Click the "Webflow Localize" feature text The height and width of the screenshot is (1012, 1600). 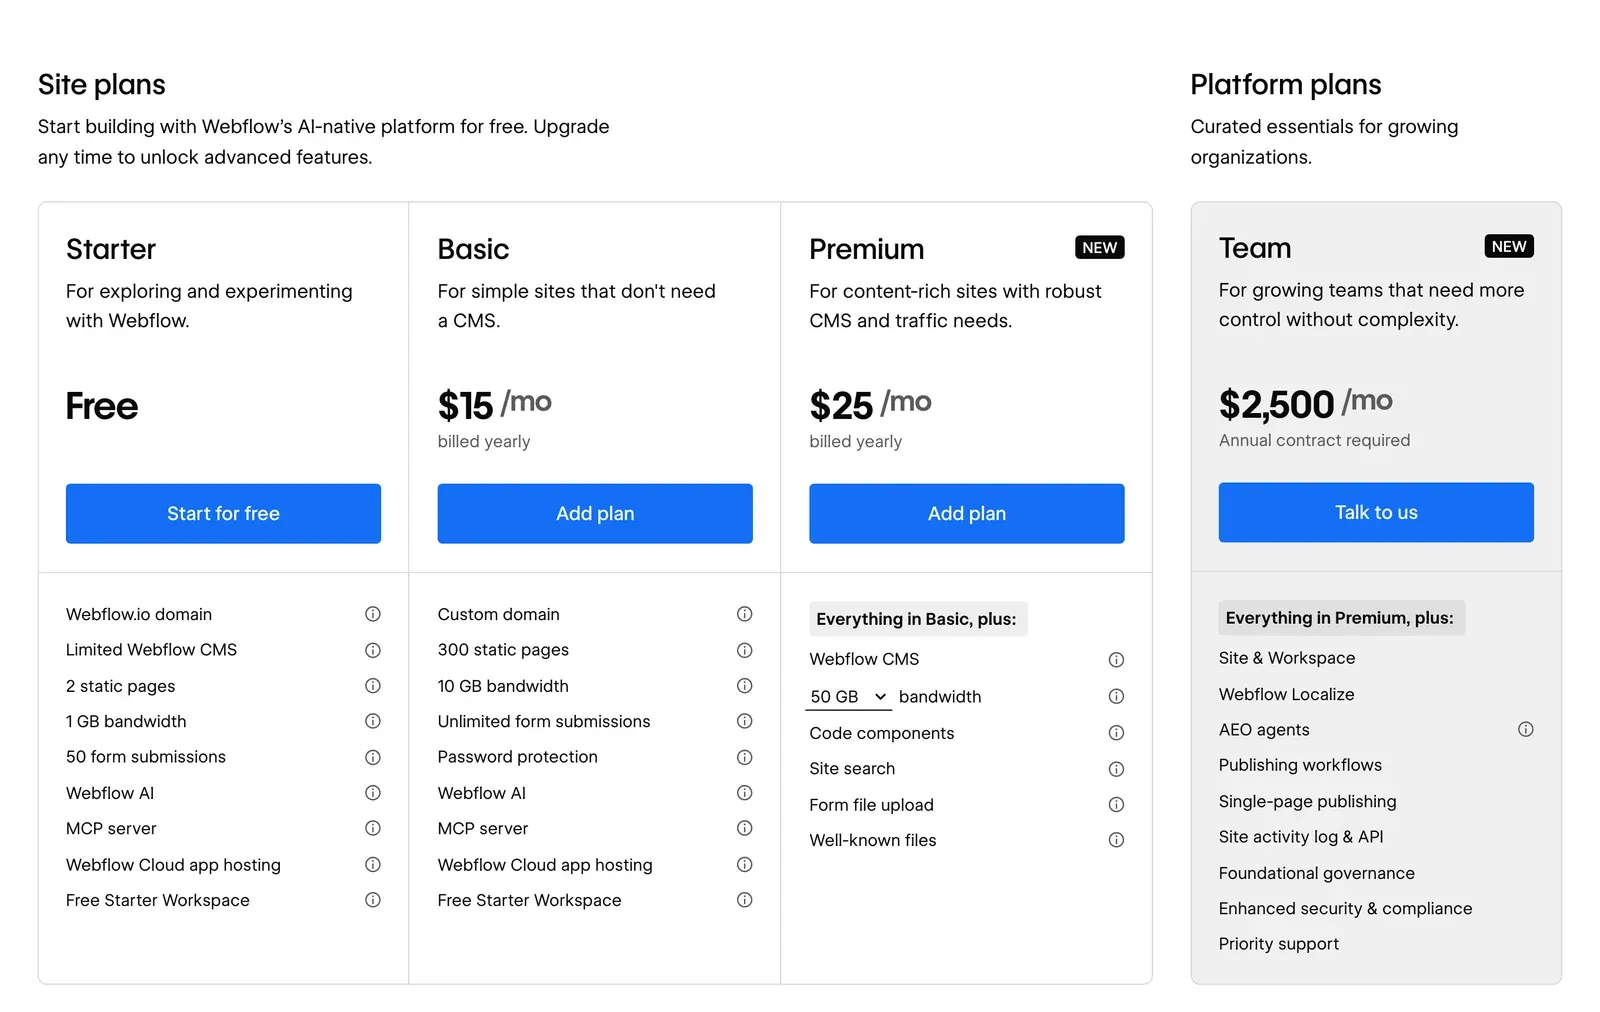click(1286, 694)
